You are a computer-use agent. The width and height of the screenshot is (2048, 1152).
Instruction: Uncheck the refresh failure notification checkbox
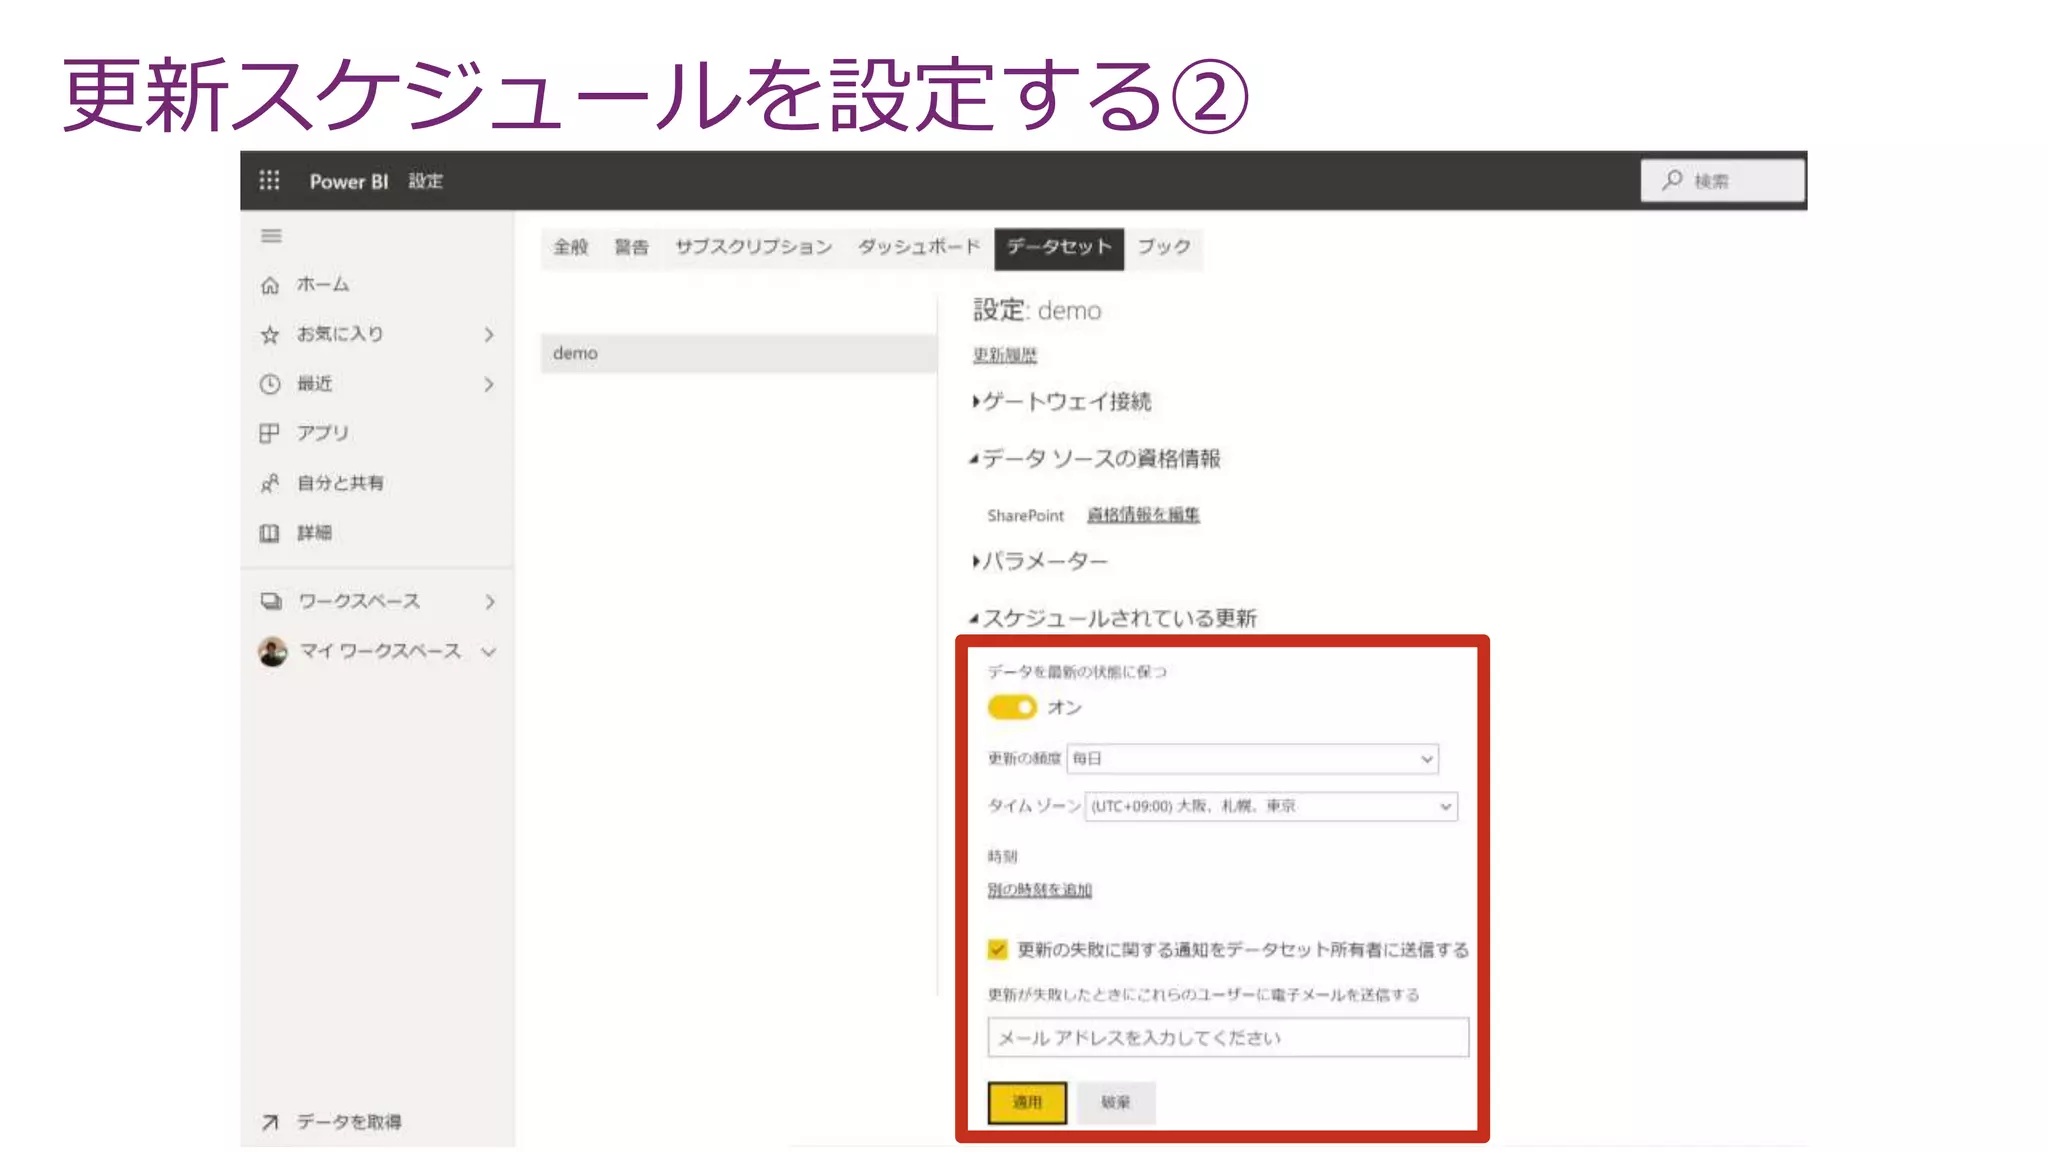tap(997, 949)
